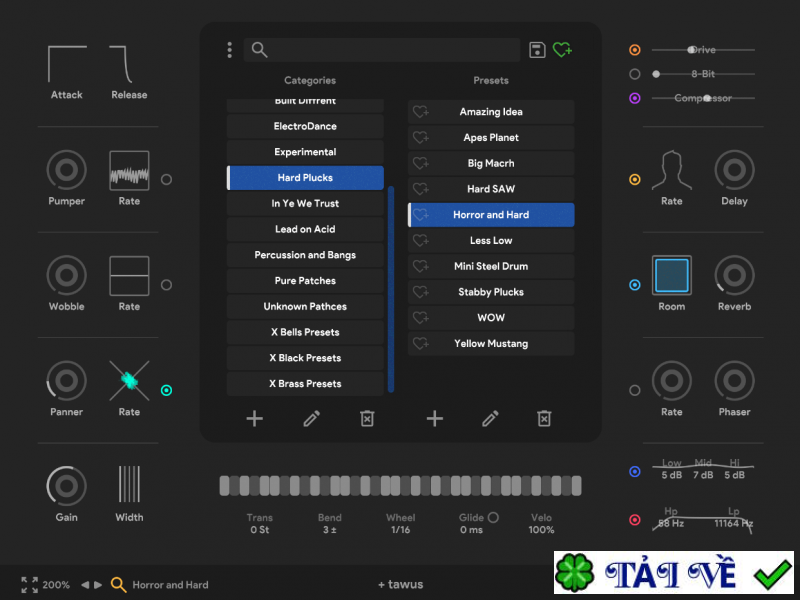This screenshot has width=800, height=600.
Task: Favorite the Less Low preset heart
Action: (421, 240)
